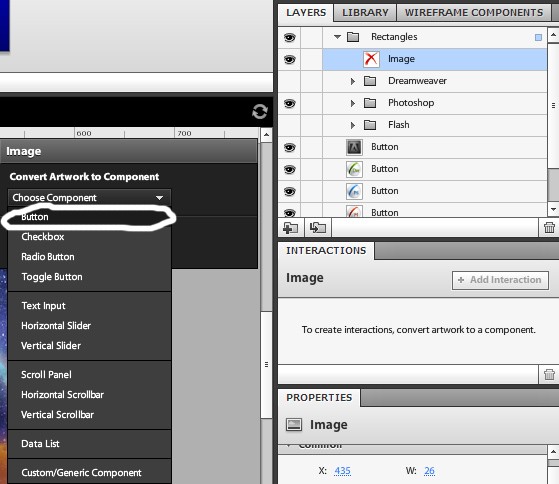Click the Rectangles folder icon
The width and height of the screenshot is (559, 484).
coord(353,37)
